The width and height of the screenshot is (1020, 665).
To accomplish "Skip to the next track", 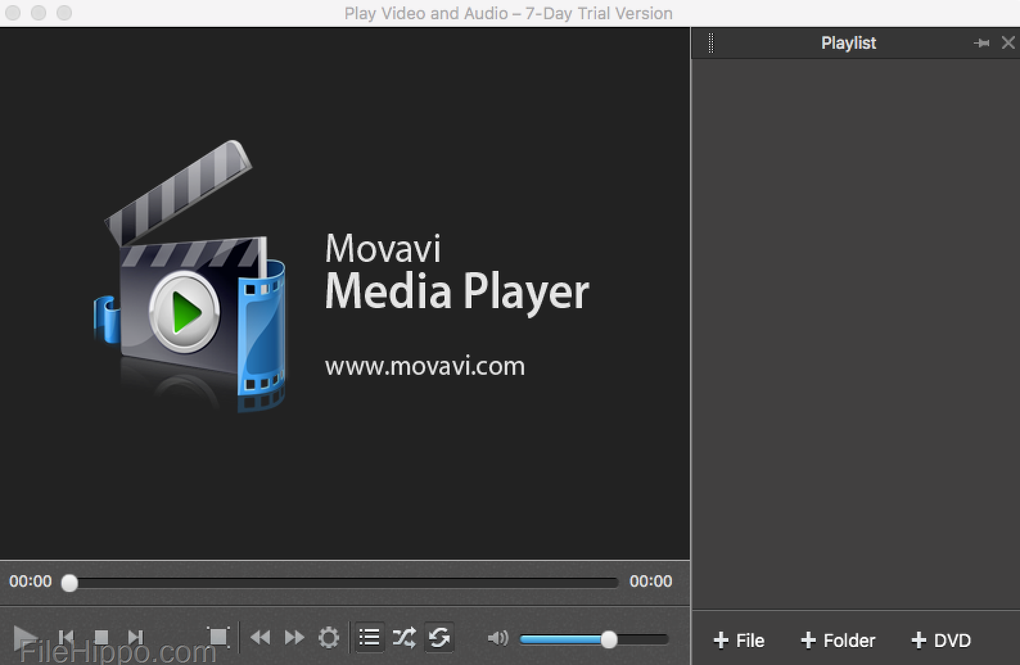I will (x=135, y=637).
